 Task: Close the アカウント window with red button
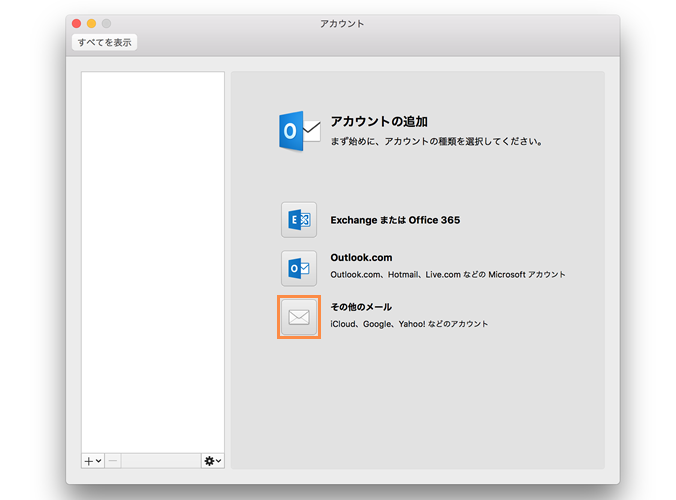tap(77, 23)
